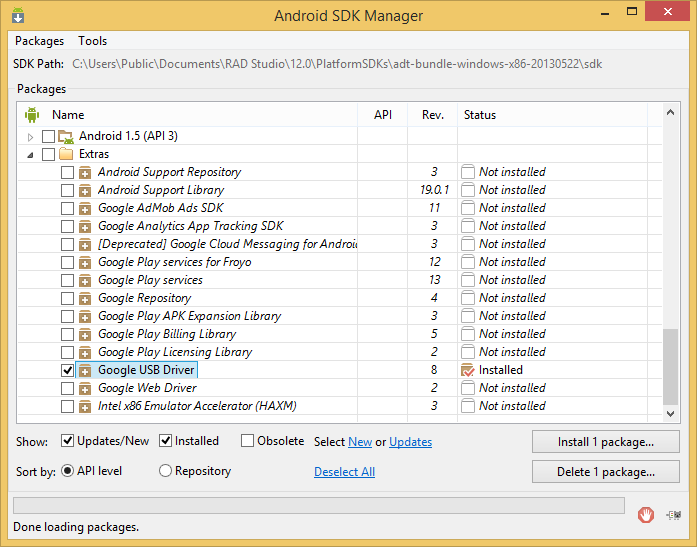
Task: Click the Select New link
Action: click(360, 442)
